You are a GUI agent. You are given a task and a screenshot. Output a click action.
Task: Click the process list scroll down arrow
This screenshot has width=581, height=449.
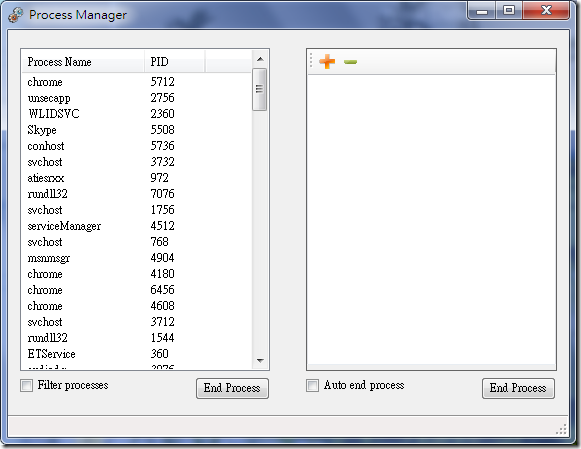pyautogui.click(x=260, y=360)
